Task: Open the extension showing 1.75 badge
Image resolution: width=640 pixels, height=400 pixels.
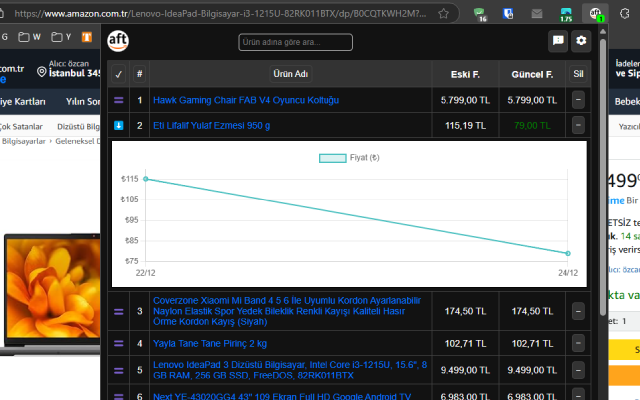Action: pos(566,14)
